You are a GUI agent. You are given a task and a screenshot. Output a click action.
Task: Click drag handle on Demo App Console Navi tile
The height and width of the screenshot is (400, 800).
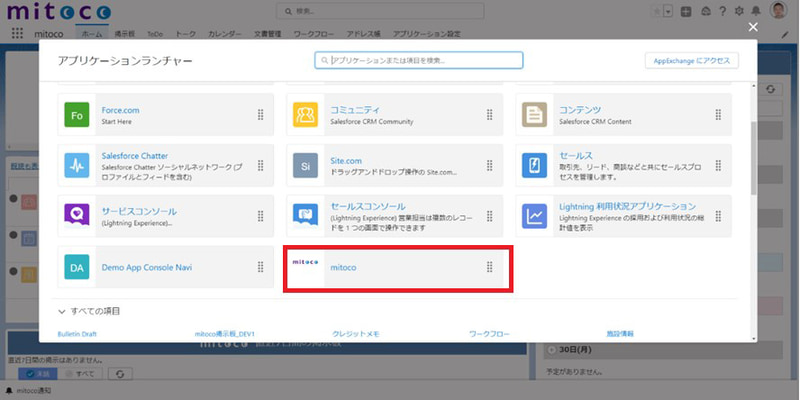click(261, 267)
